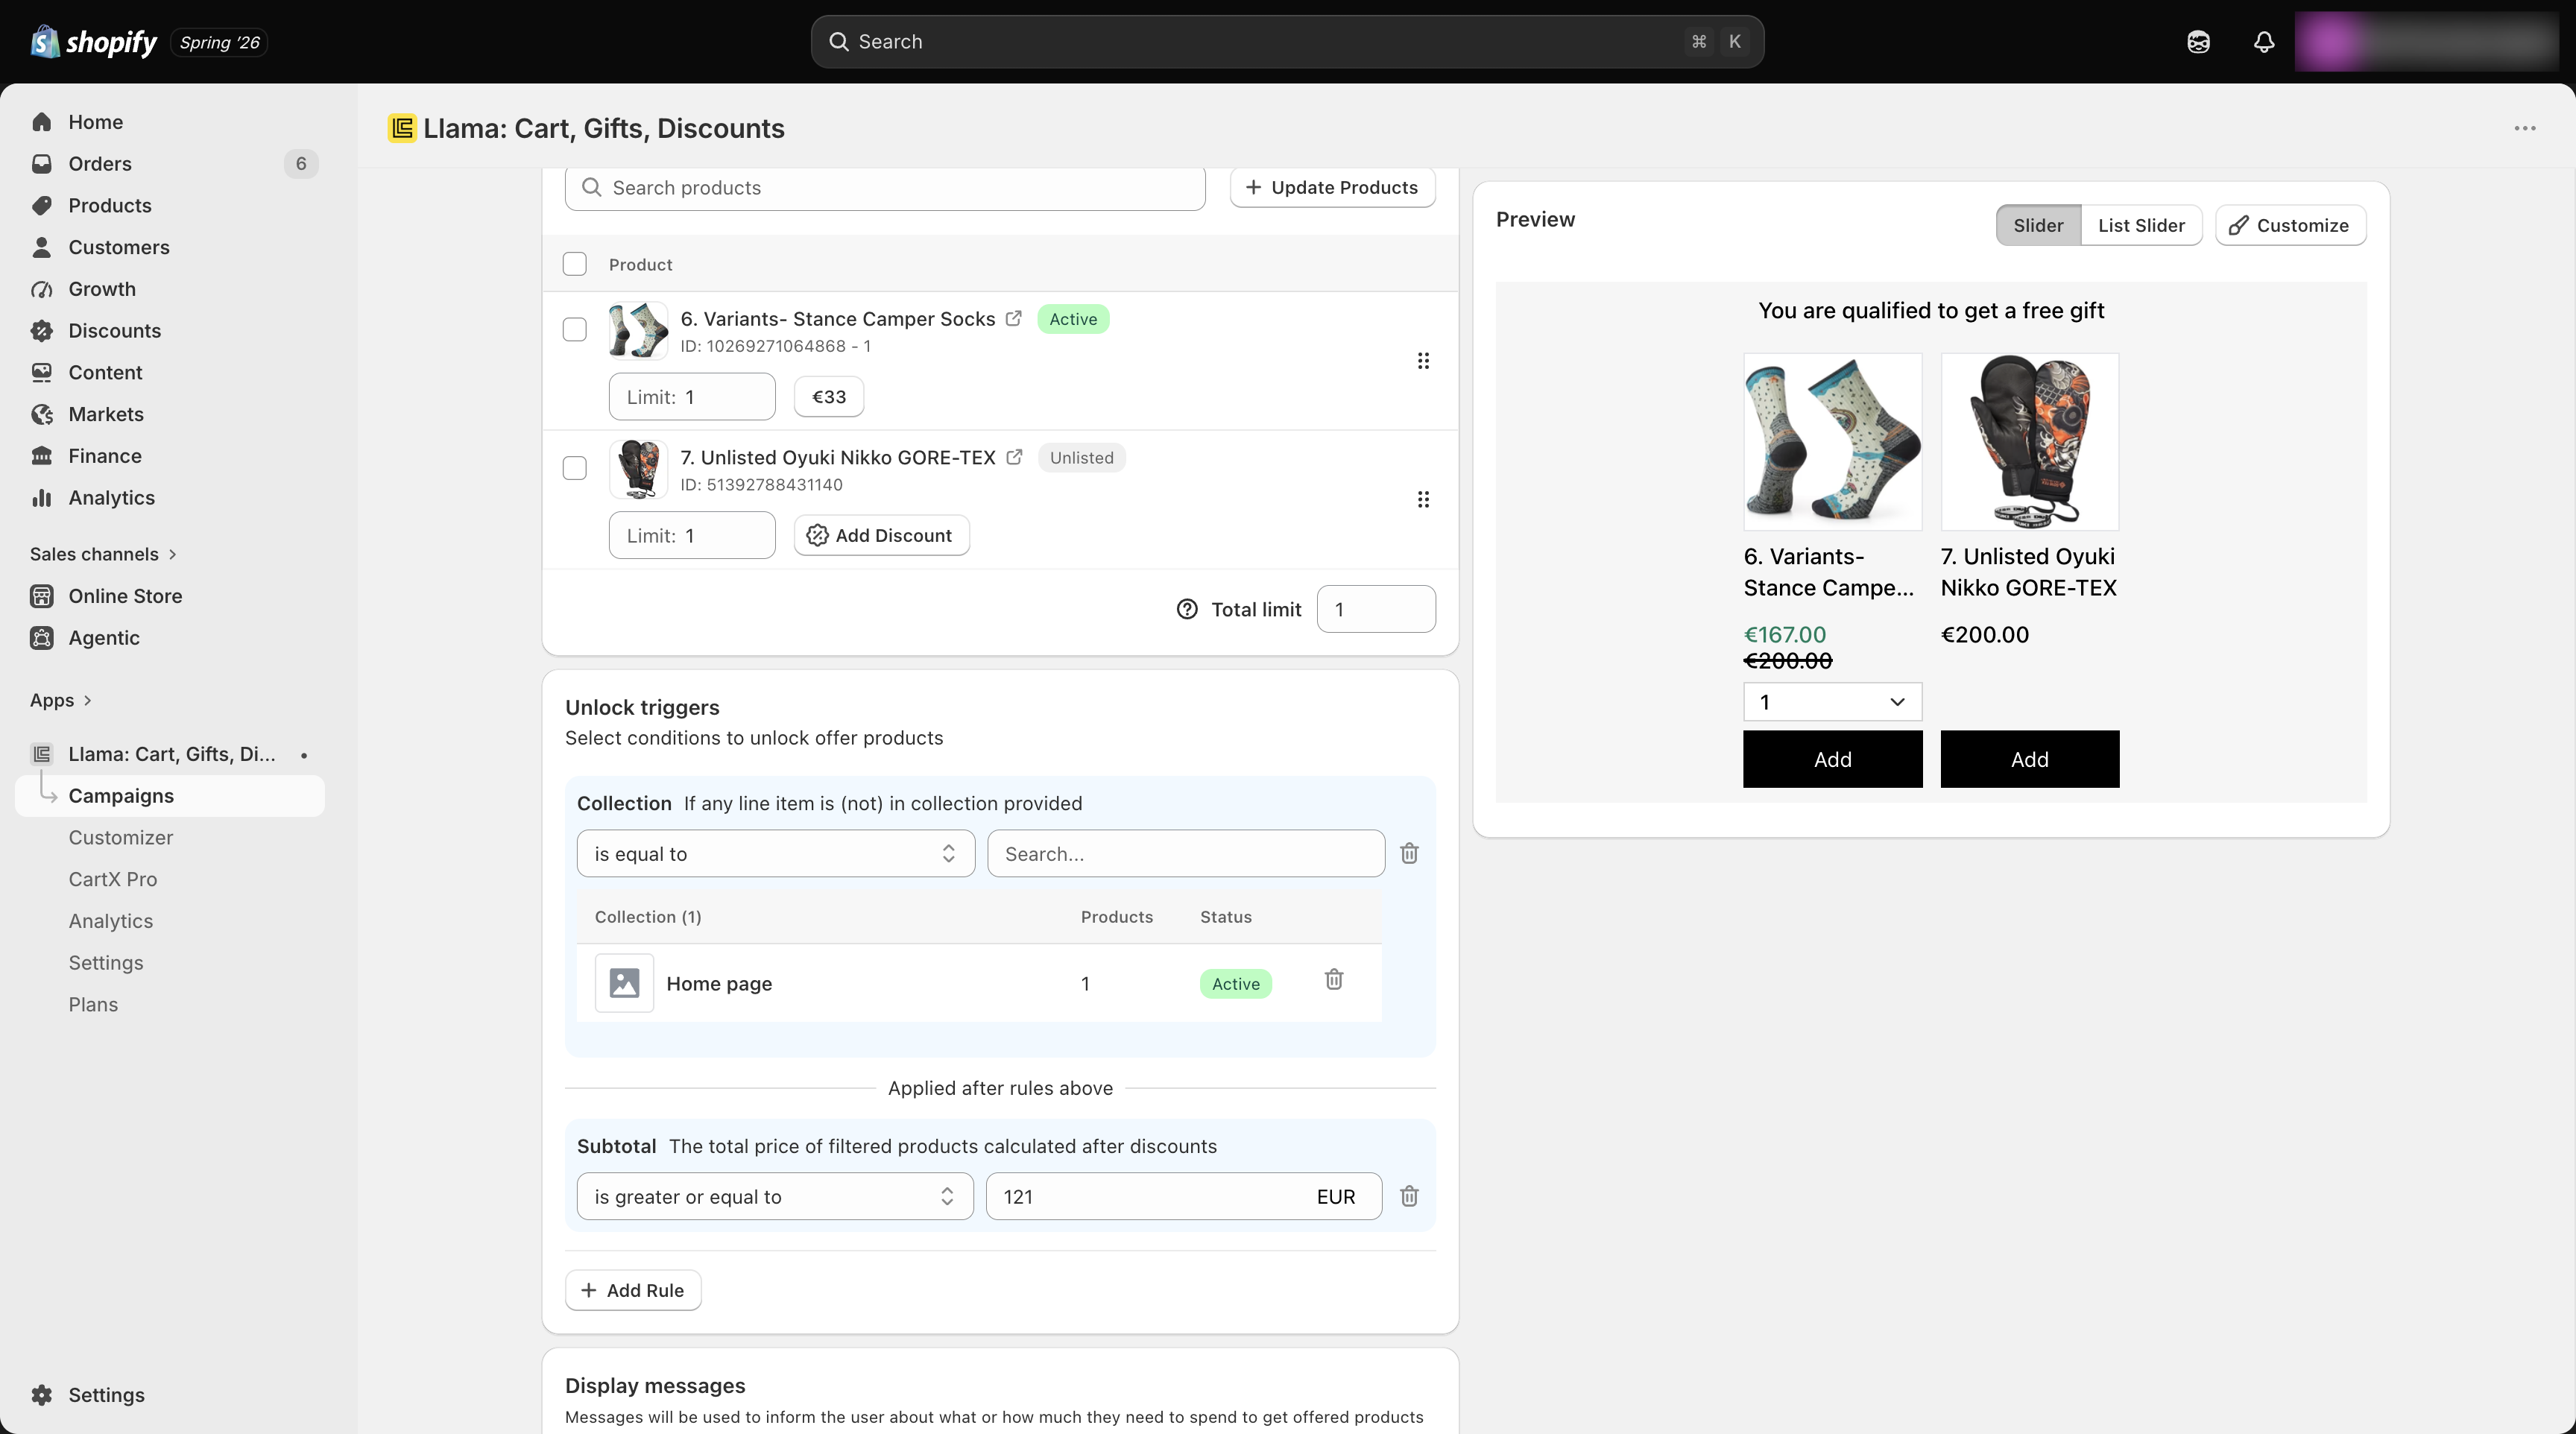The image size is (2576, 1434).
Task: Open the Agentic sales channel
Action: click(x=104, y=638)
